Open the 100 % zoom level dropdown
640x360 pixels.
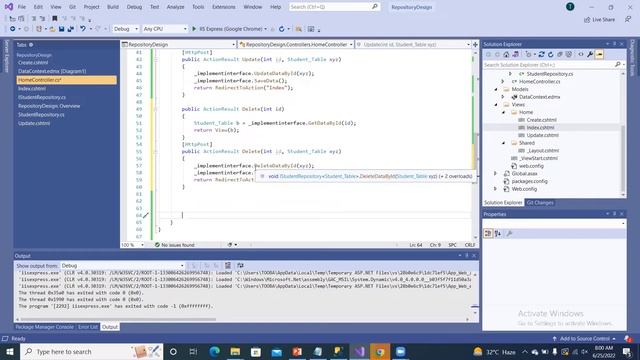tap(133, 245)
